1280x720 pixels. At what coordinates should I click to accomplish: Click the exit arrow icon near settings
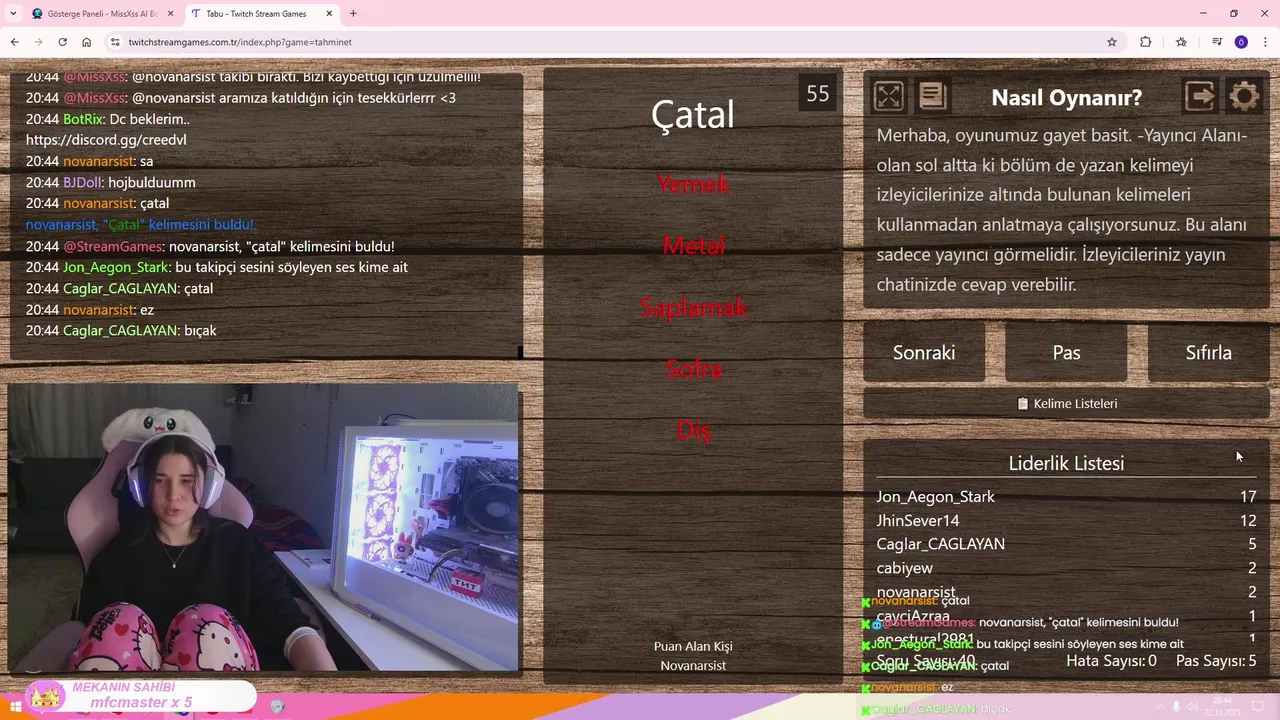point(1200,96)
